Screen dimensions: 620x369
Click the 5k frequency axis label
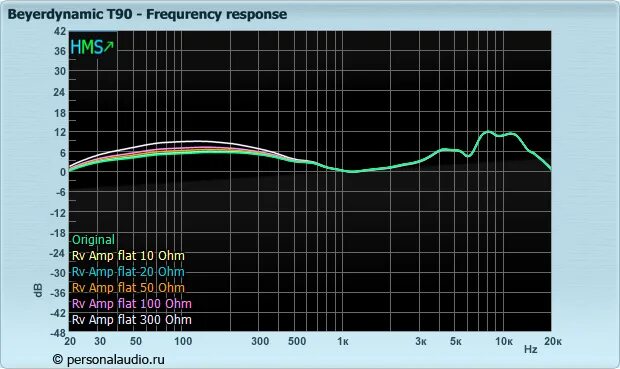coord(456,341)
